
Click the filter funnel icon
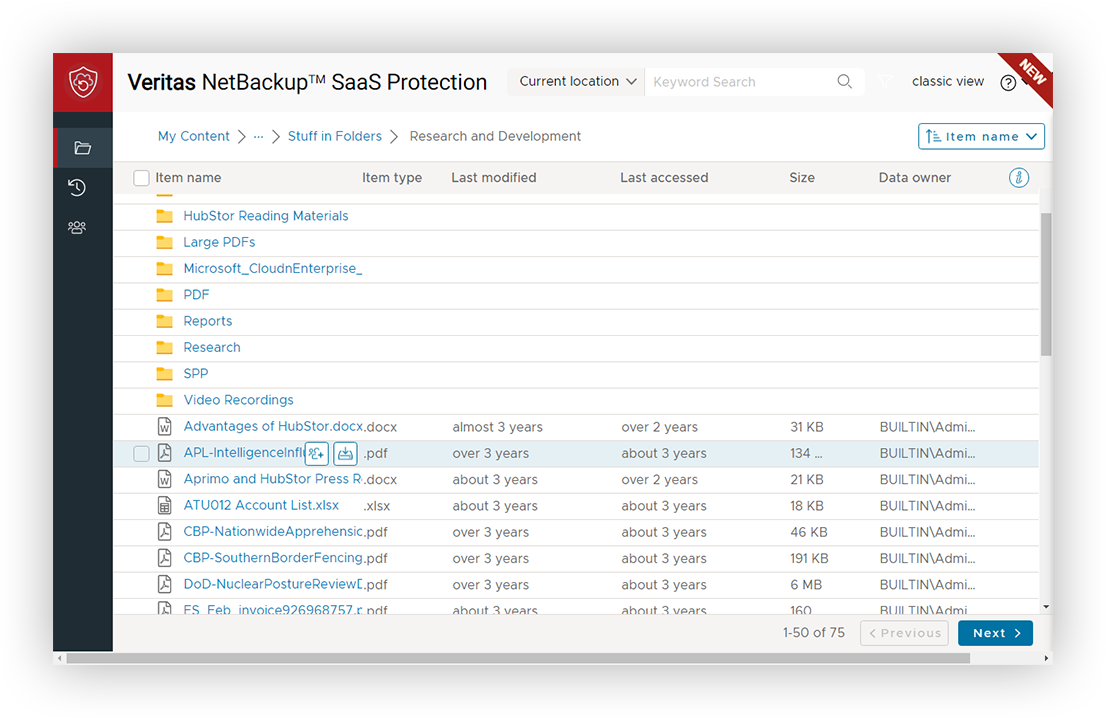(x=885, y=82)
